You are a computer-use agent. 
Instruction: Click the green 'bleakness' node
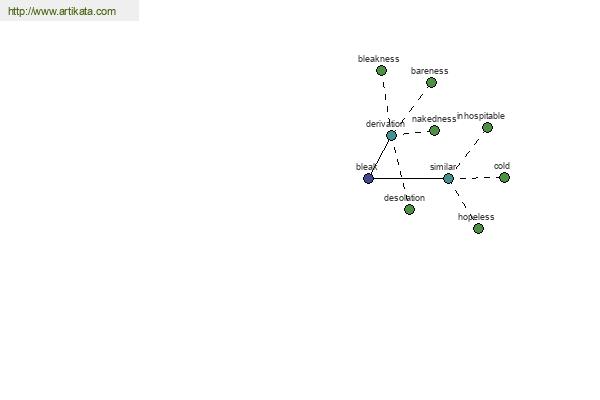[381, 70]
